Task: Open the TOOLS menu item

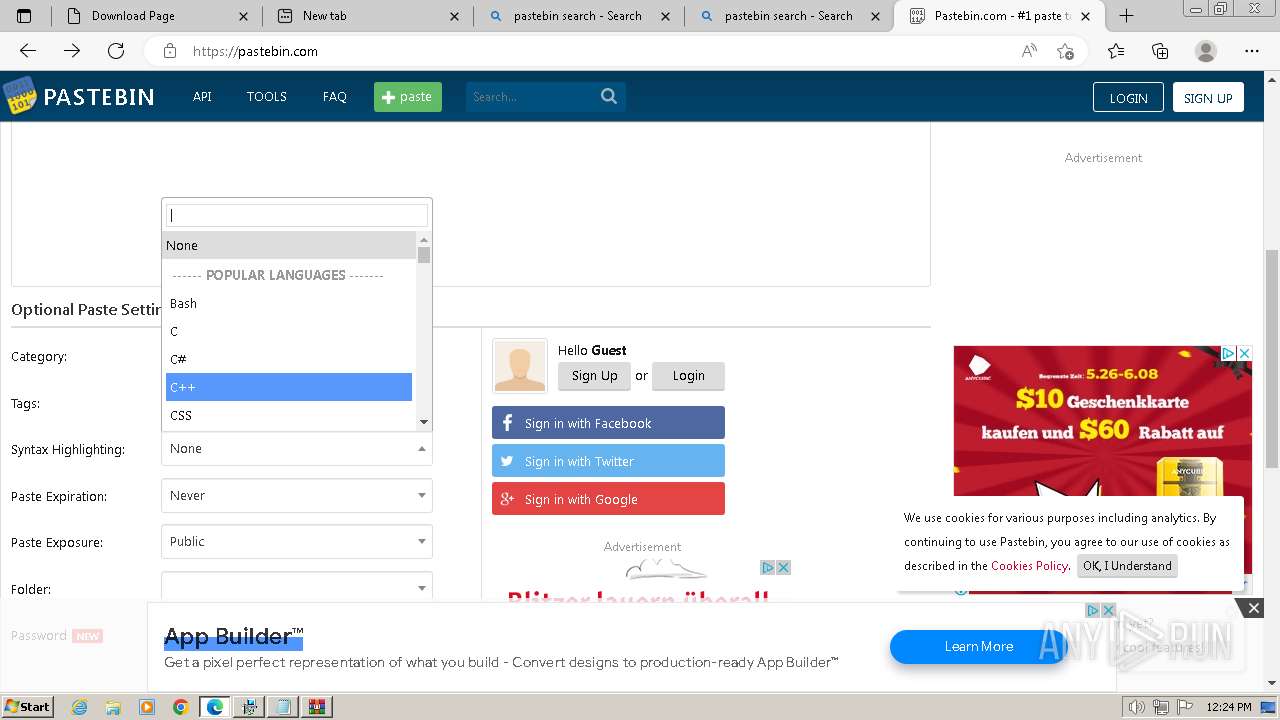Action: point(267,96)
